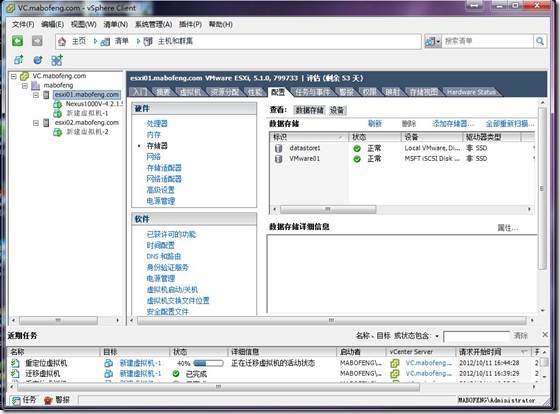Screen dimensions: 560x414
Task: Click the Nexus1000V VM icon
Action: (x=58, y=104)
